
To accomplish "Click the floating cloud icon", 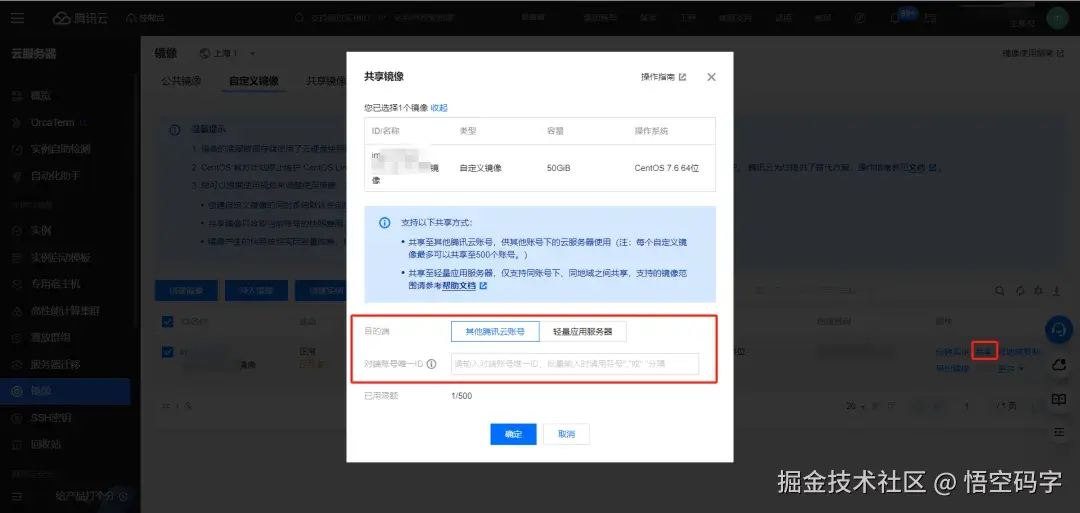I will tap(1059, 366).
